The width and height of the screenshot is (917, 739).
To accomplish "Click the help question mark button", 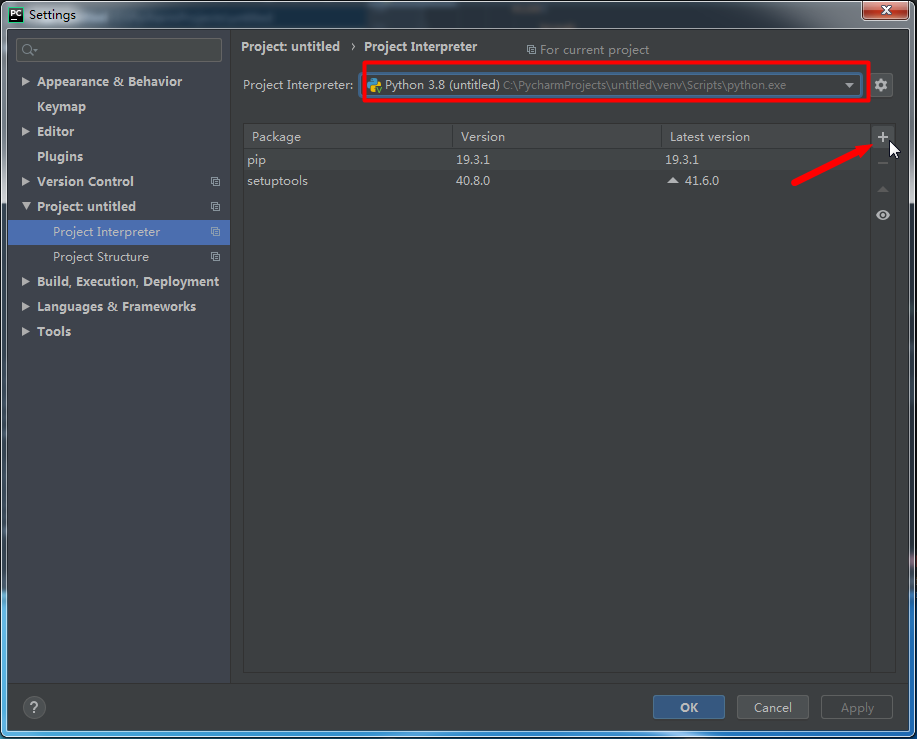I will [x=34, y=707].
